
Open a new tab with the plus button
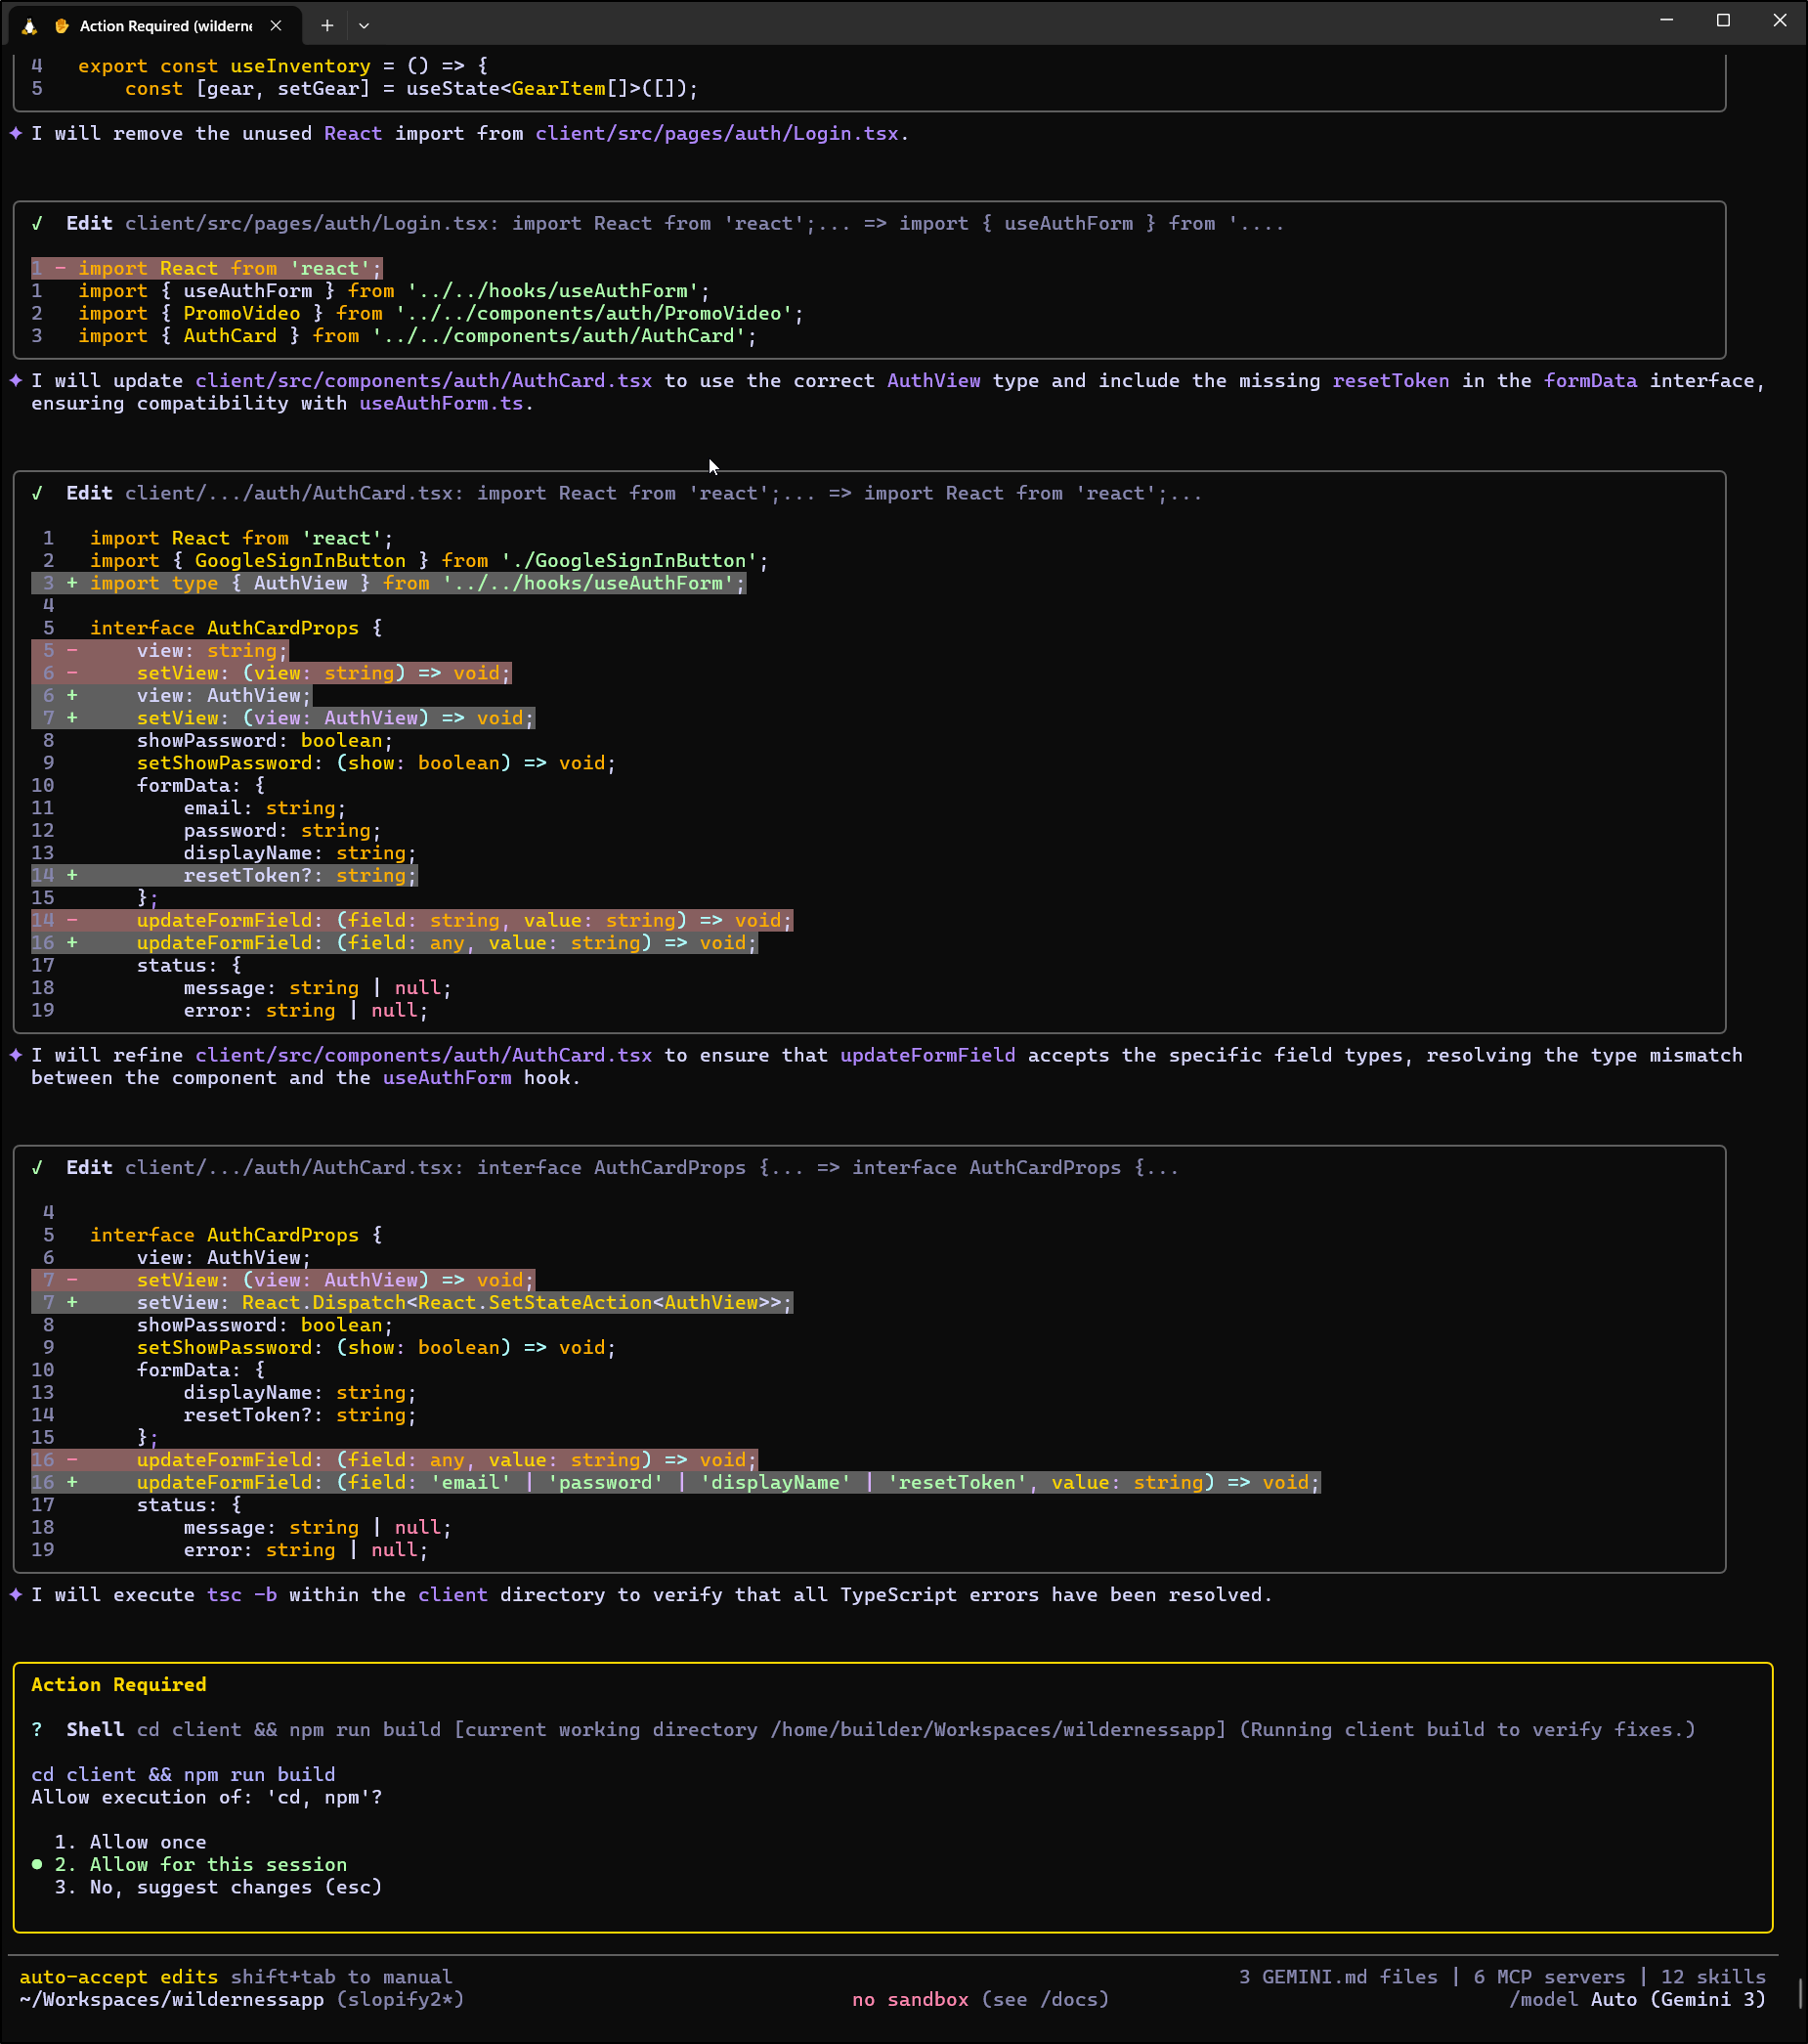[x=327, y=26]
